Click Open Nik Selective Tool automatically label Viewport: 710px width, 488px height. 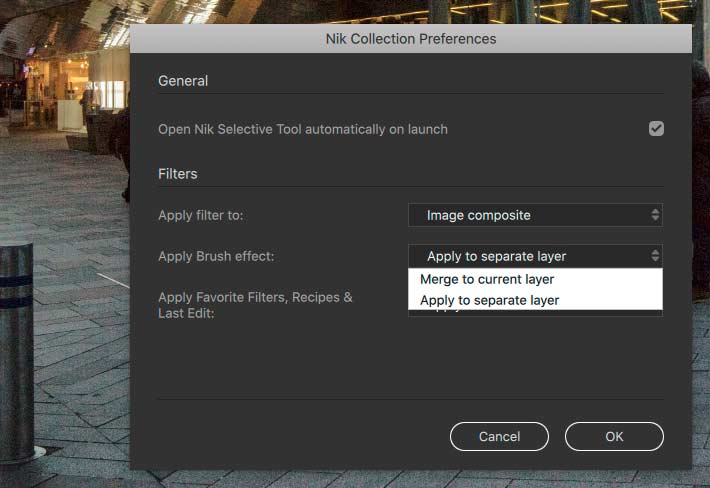302,129
